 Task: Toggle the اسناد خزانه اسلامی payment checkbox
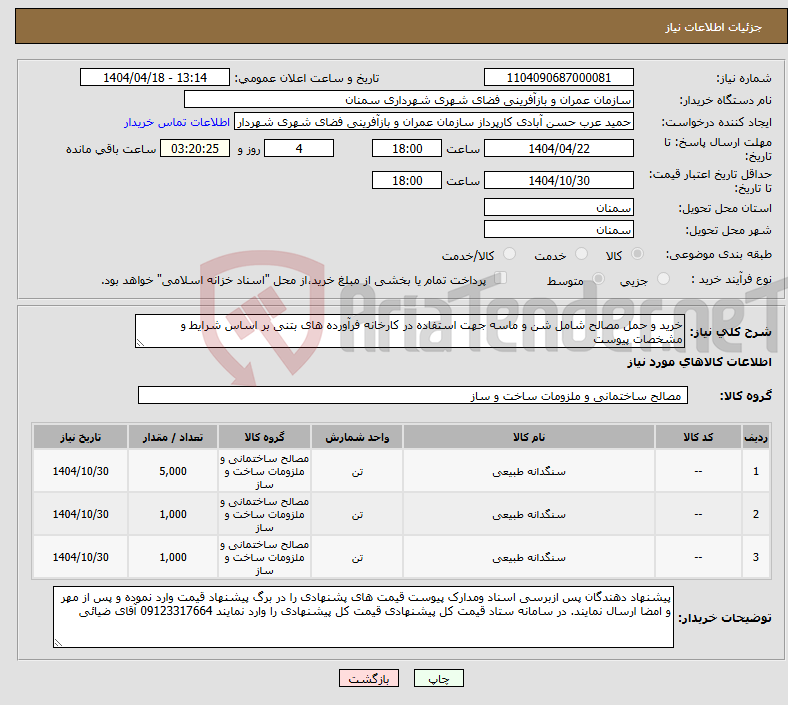[501, 277]
